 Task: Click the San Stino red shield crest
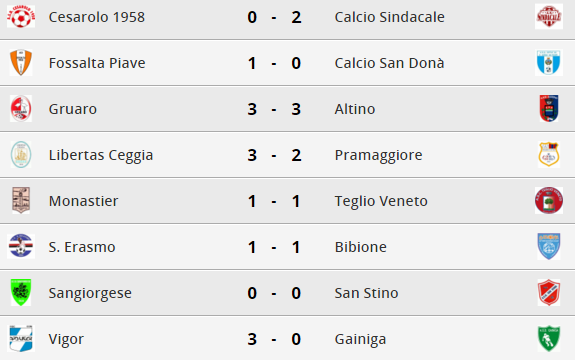(549, 293)
